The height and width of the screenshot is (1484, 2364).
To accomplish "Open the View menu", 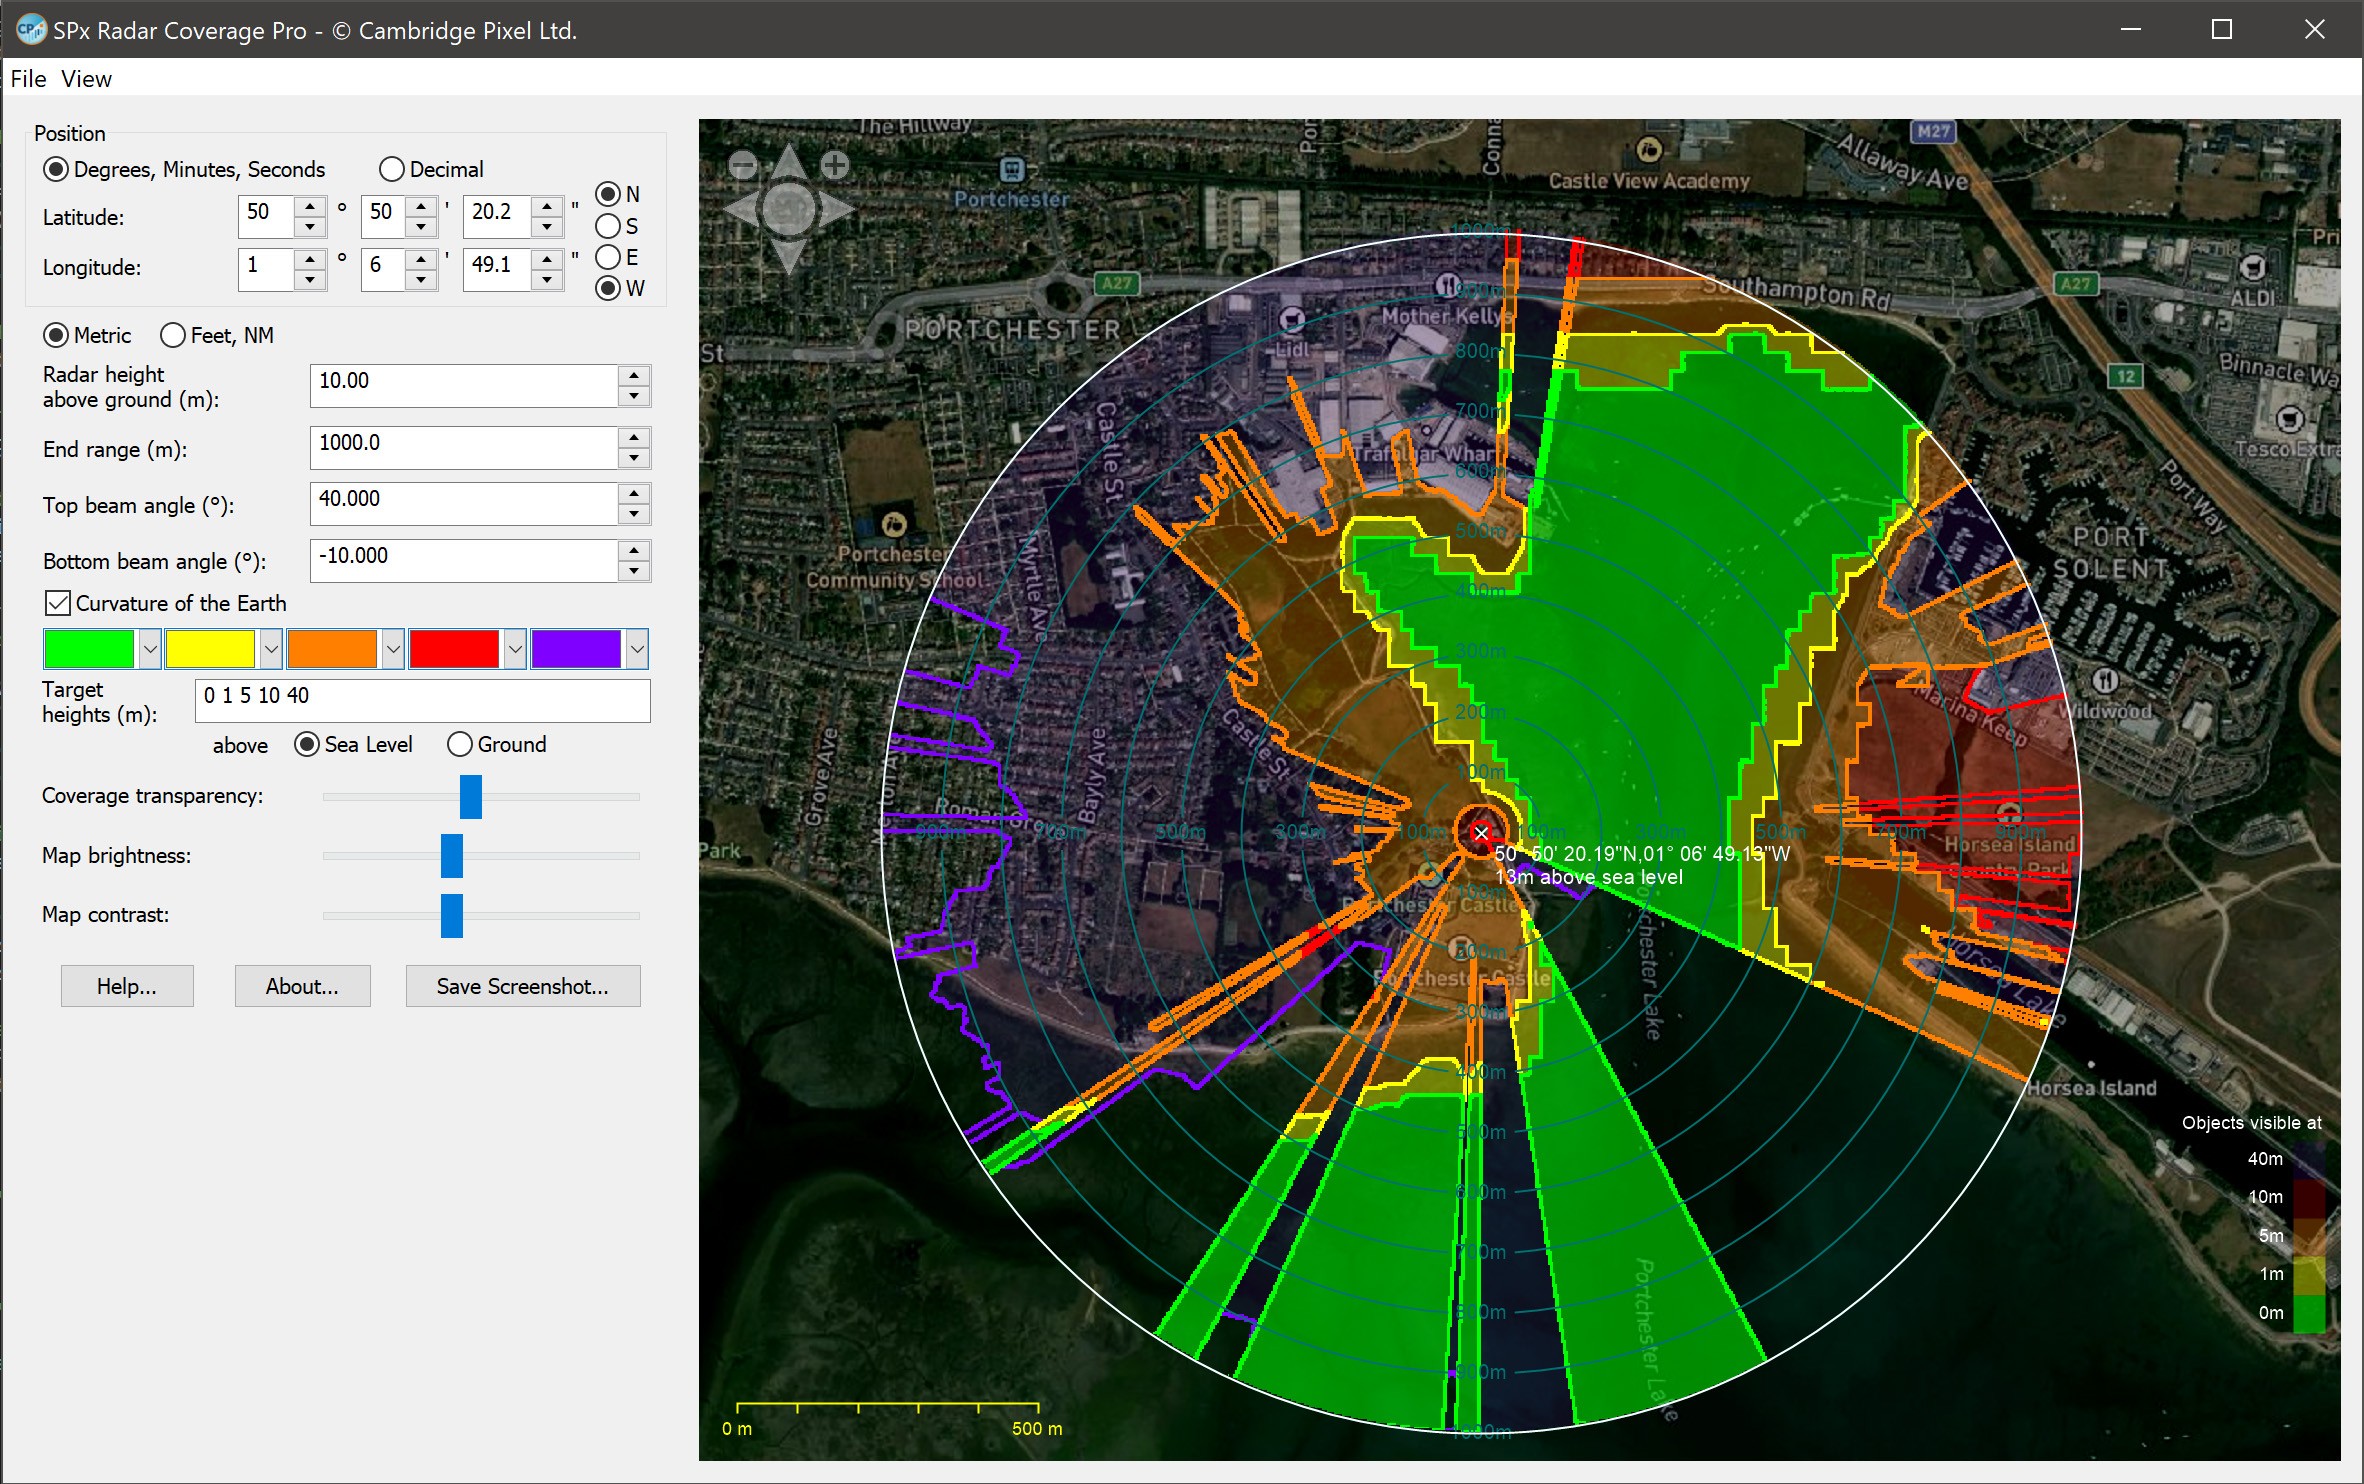I will point(87,78).
